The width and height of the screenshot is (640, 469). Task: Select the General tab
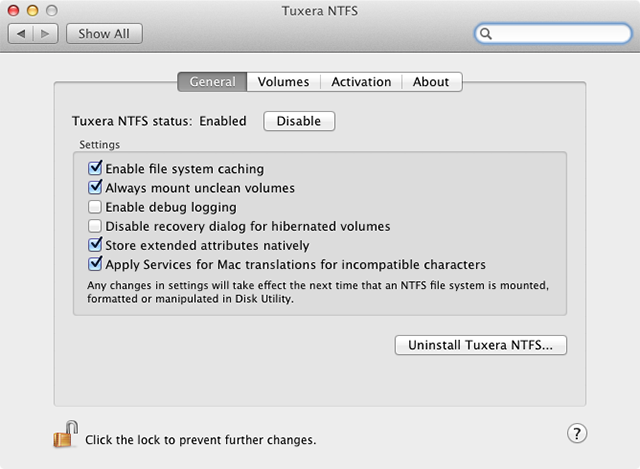click(x=212, y=82)
